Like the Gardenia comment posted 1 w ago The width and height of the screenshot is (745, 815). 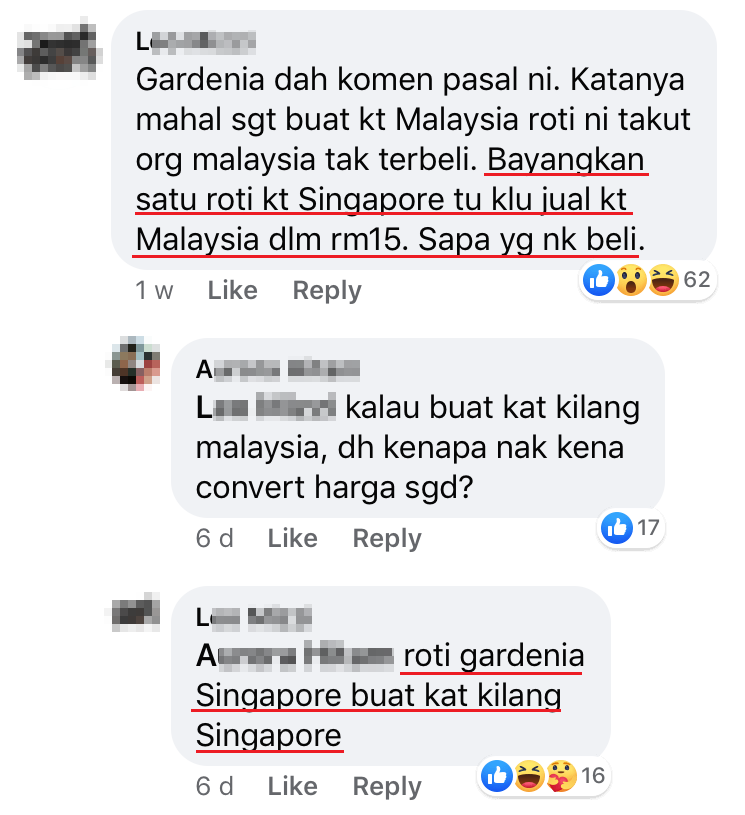point(232,290)
